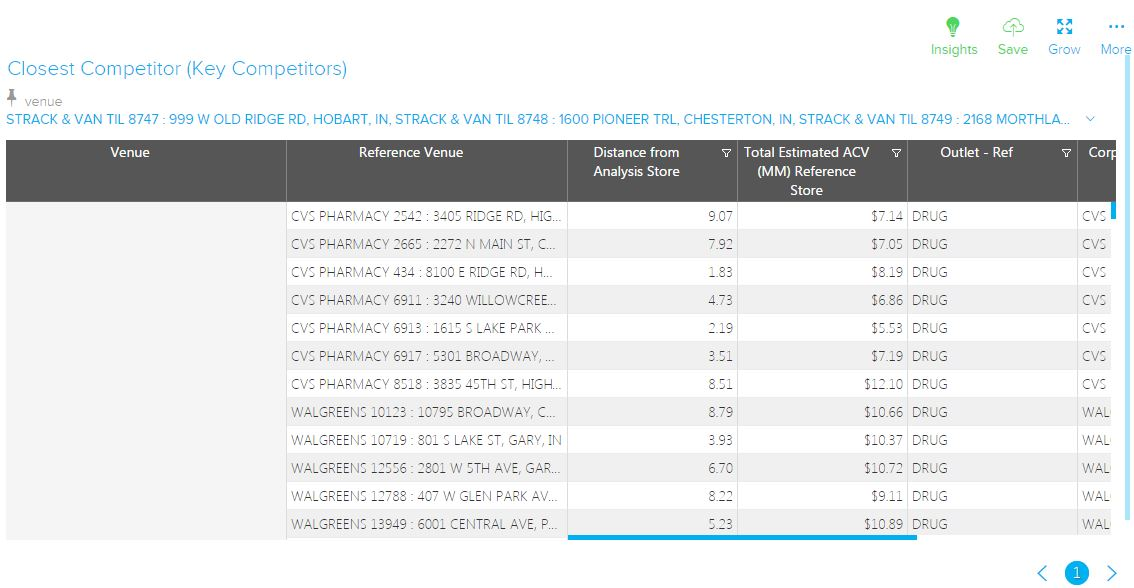
Task: Sort by the Reference Venue column header
Action: 411,153
